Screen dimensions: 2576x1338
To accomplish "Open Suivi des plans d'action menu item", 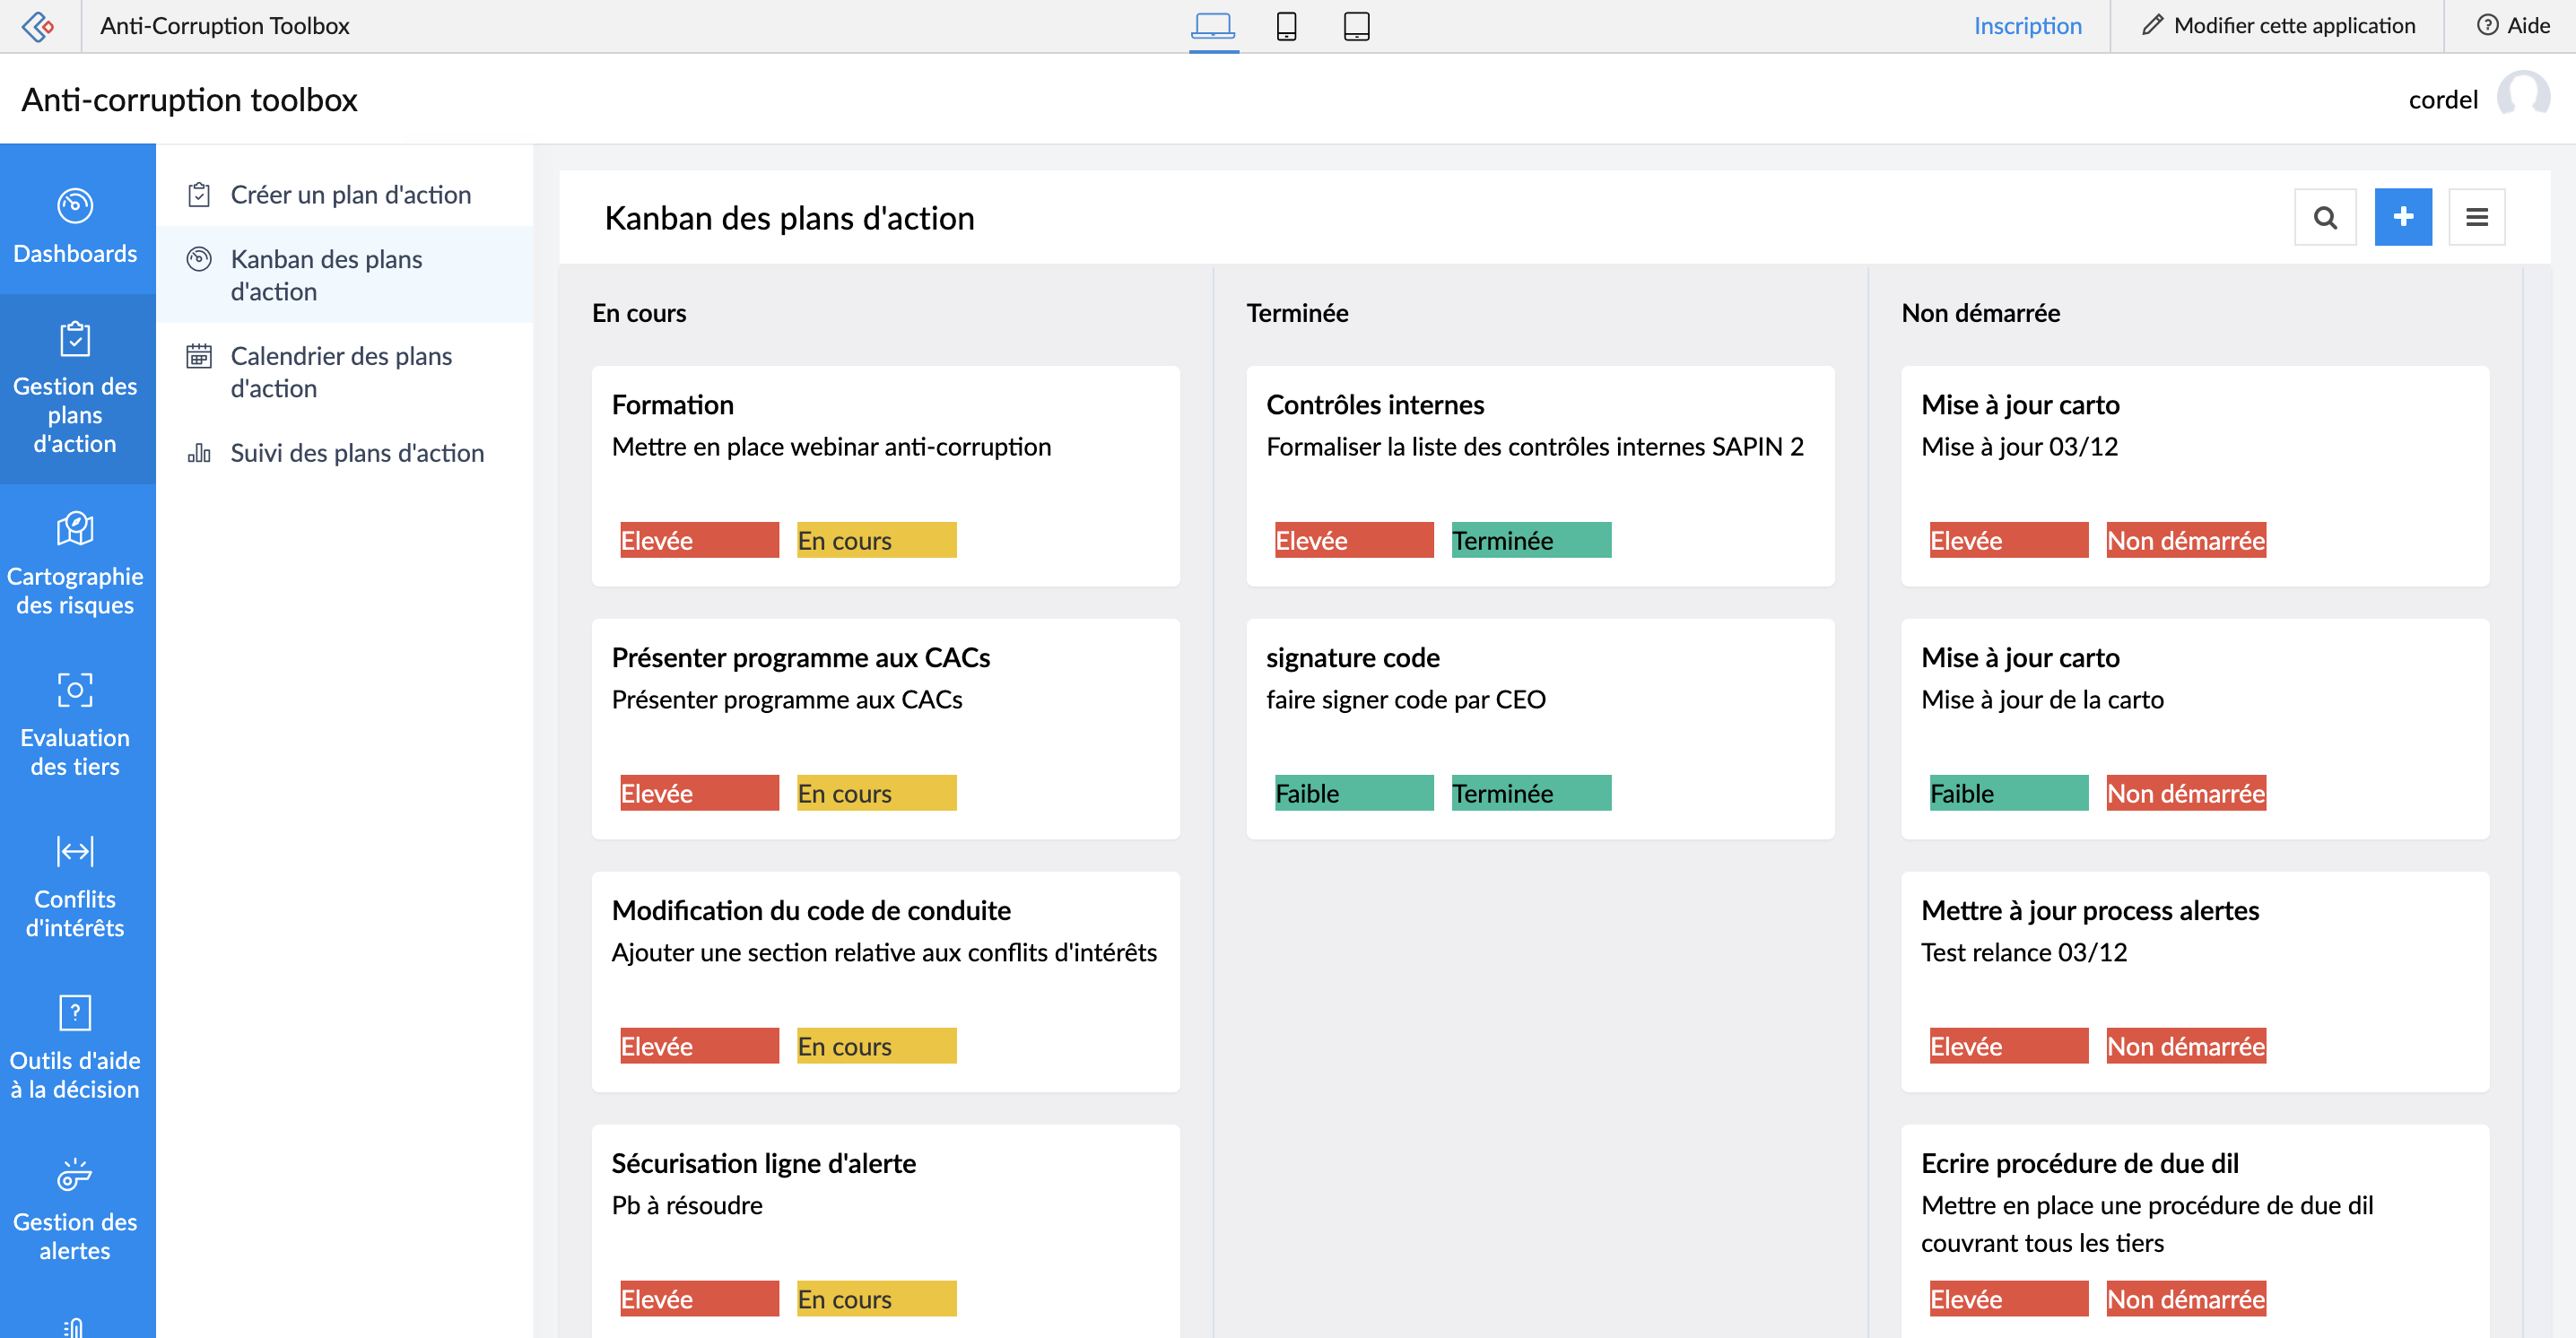I will tap(345, 453).
